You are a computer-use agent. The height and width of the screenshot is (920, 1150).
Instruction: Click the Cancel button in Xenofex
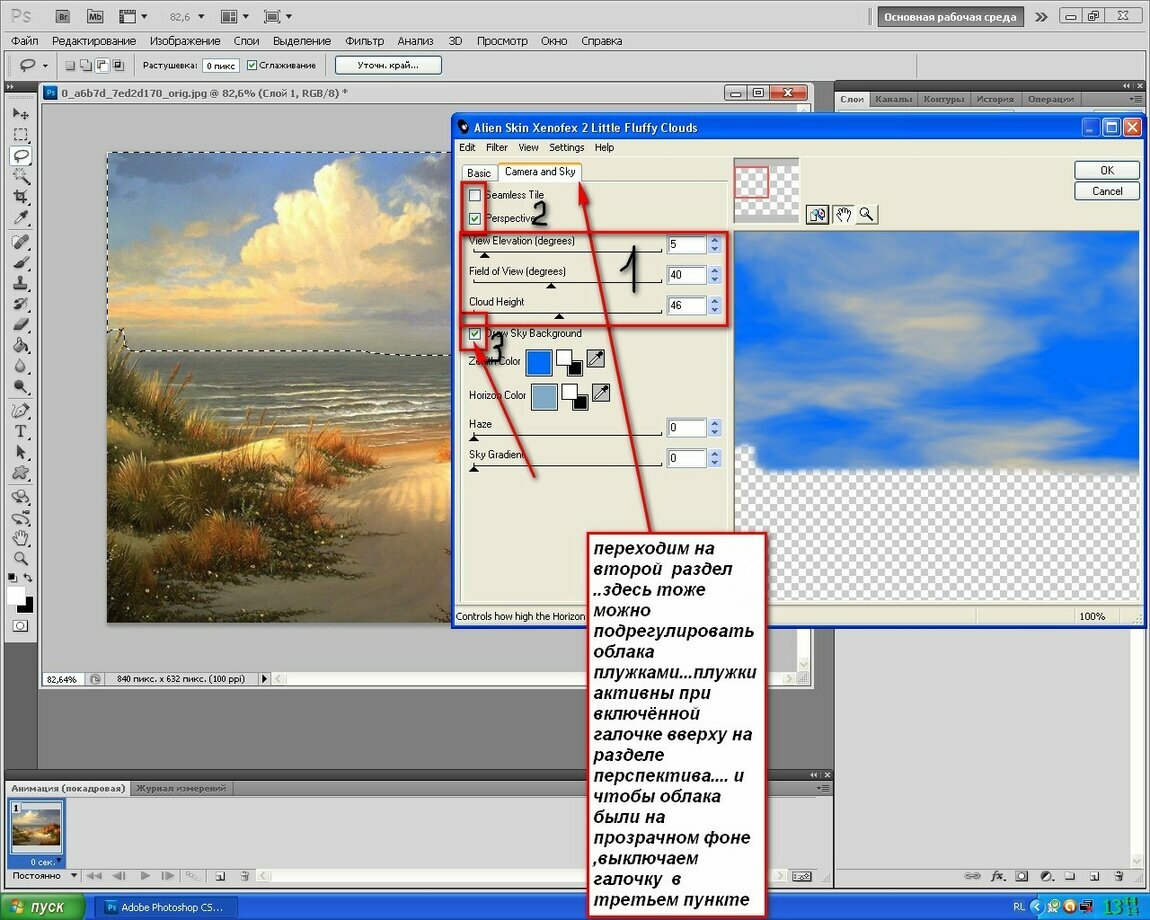tap(1107, 191)
